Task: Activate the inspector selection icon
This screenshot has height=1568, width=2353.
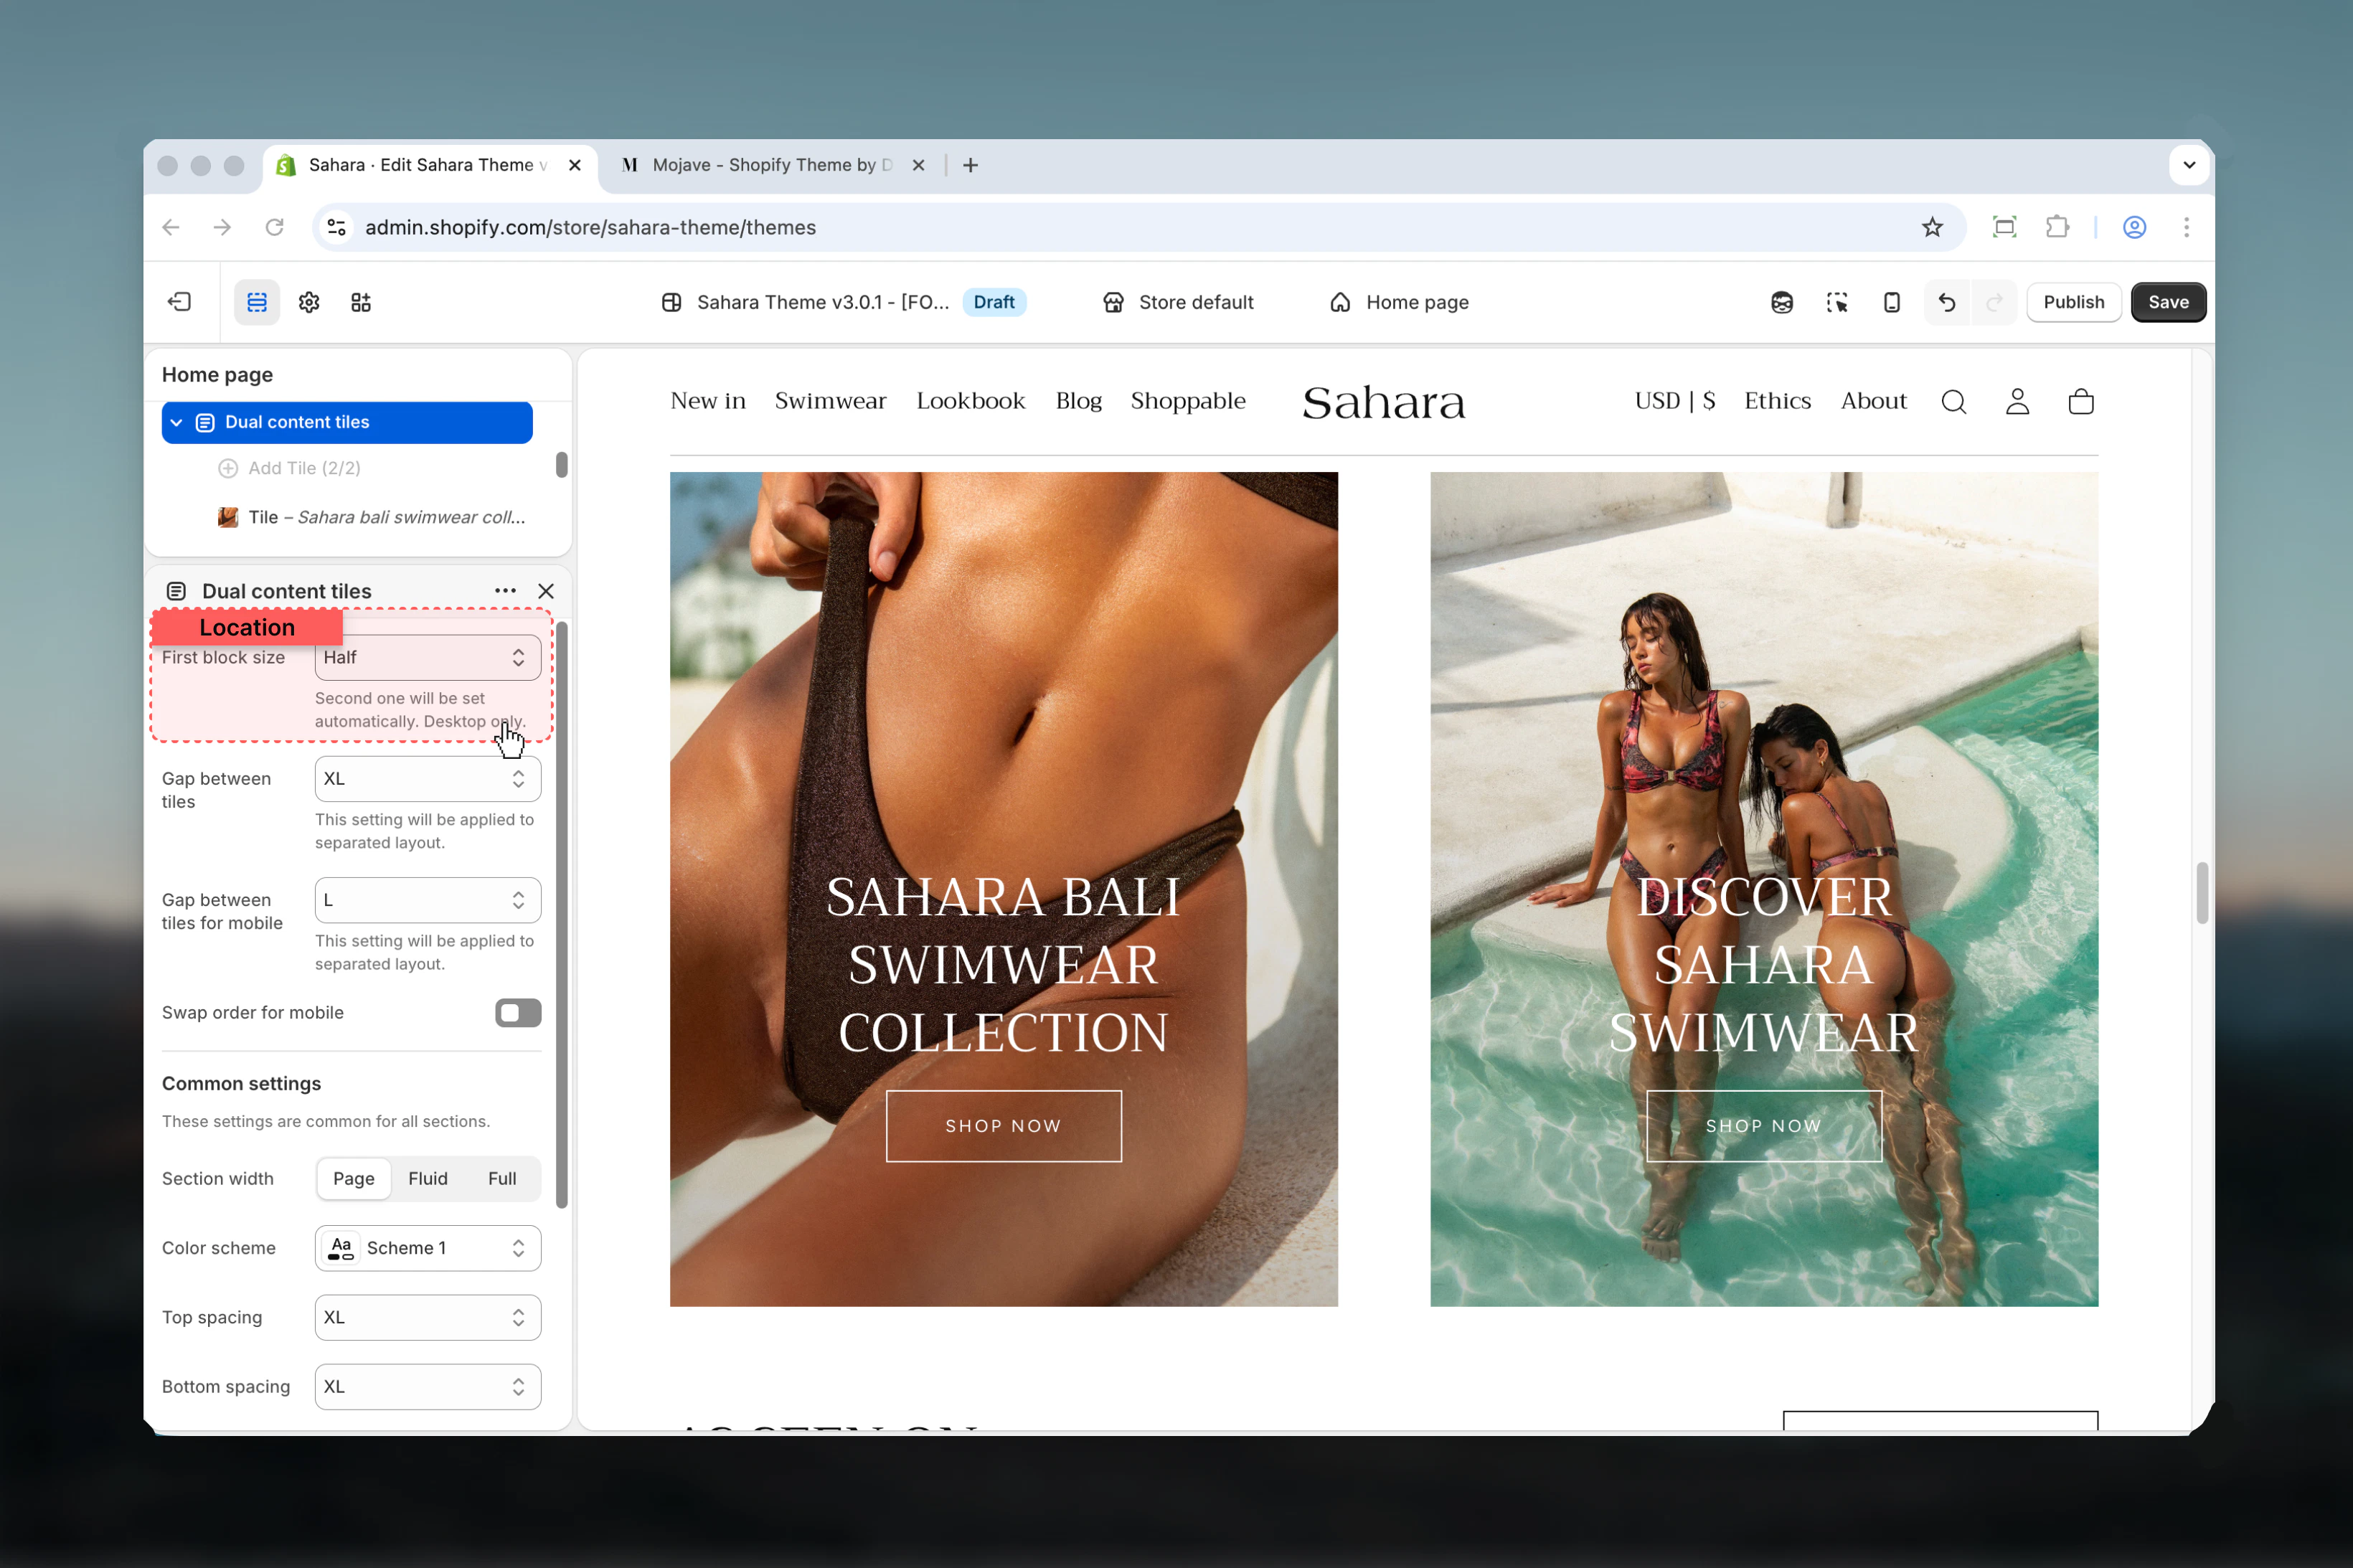Action: coord(1837,302)
